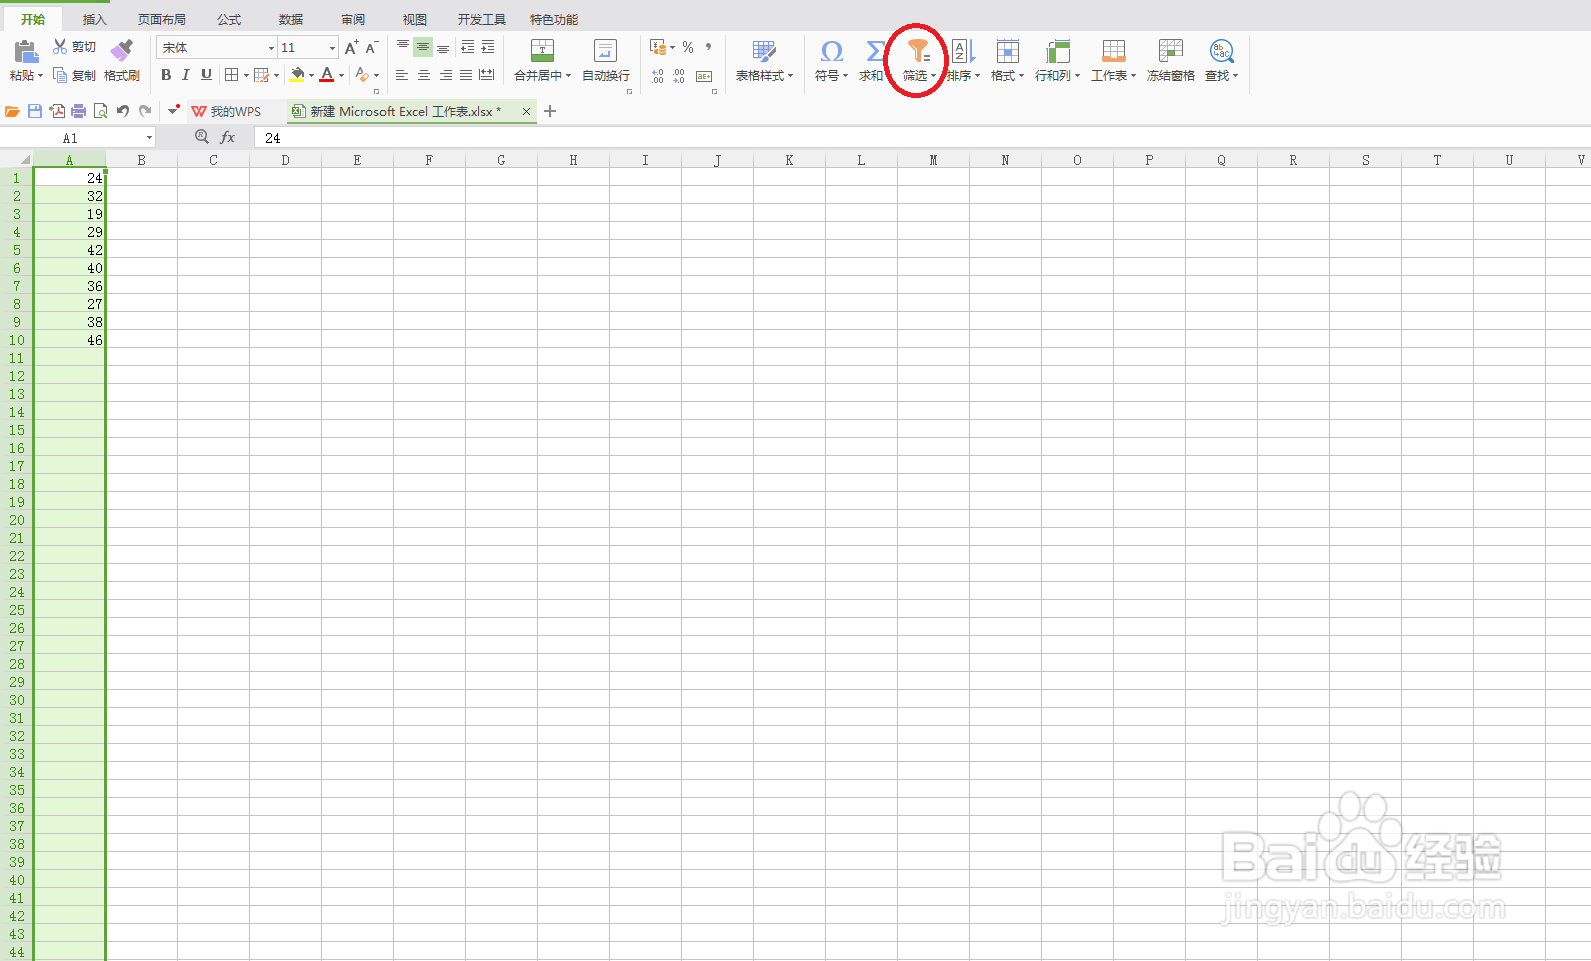Click the yellow fill color bucket
Viewport: 1591px width, 961px height.
(x=297, y=75)
